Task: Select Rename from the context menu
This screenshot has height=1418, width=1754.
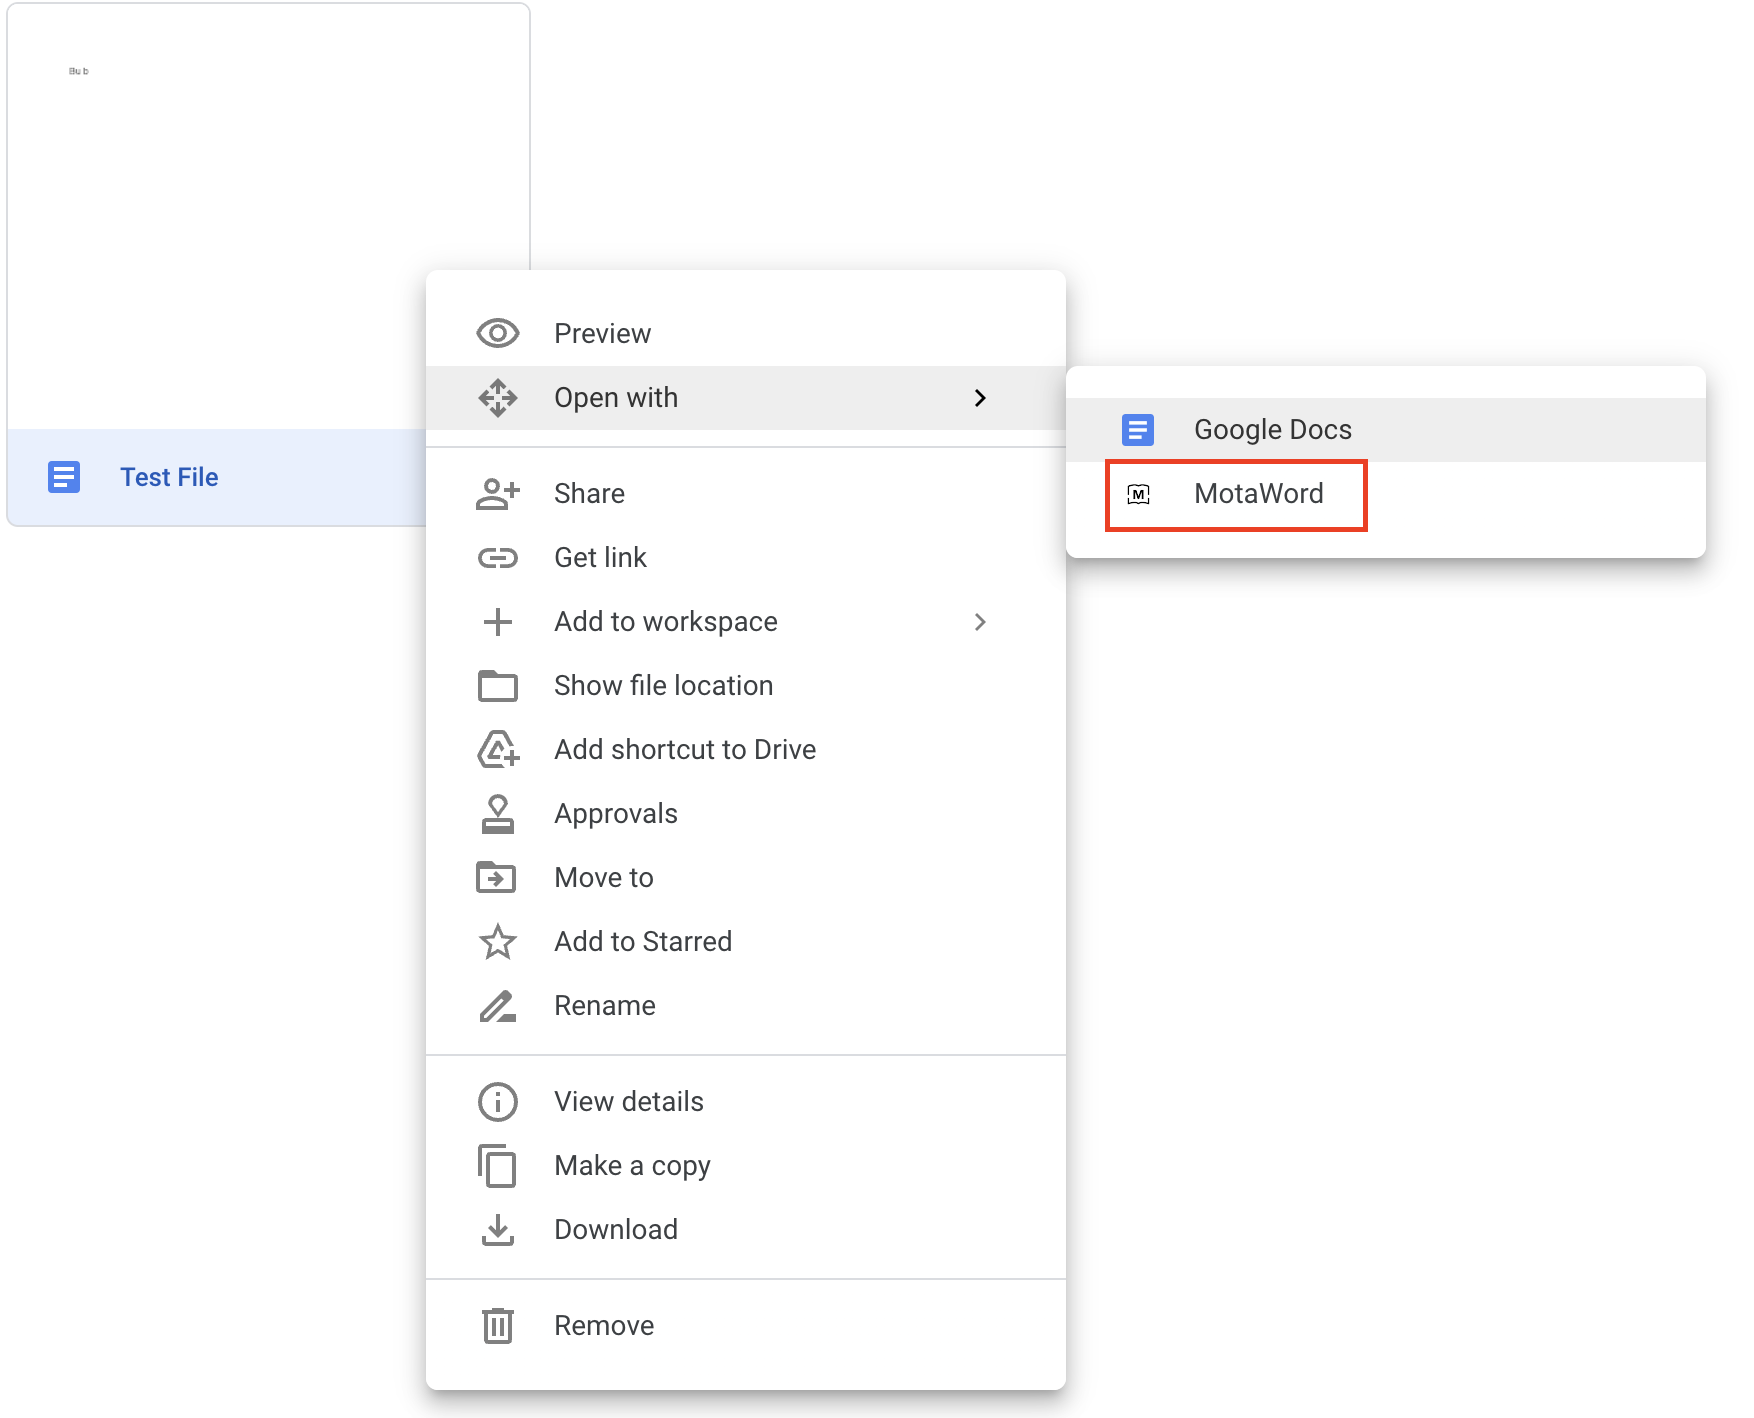Action: [746, 1006]
